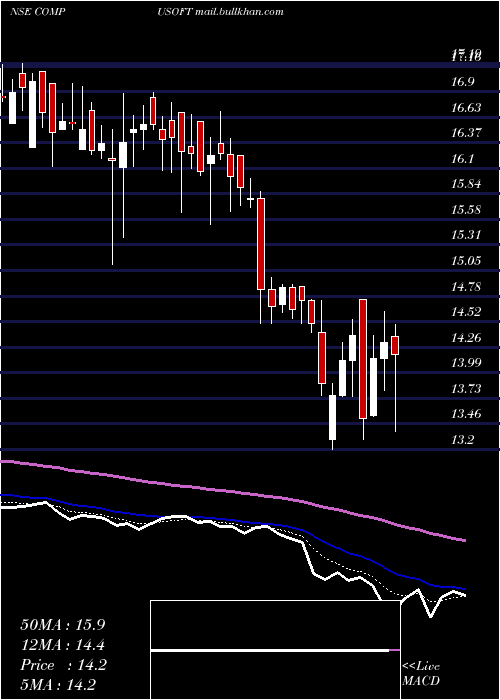
Task: Click the 'NSE COMP' title text
Action: pyautogui.click(x=38, y=12)
